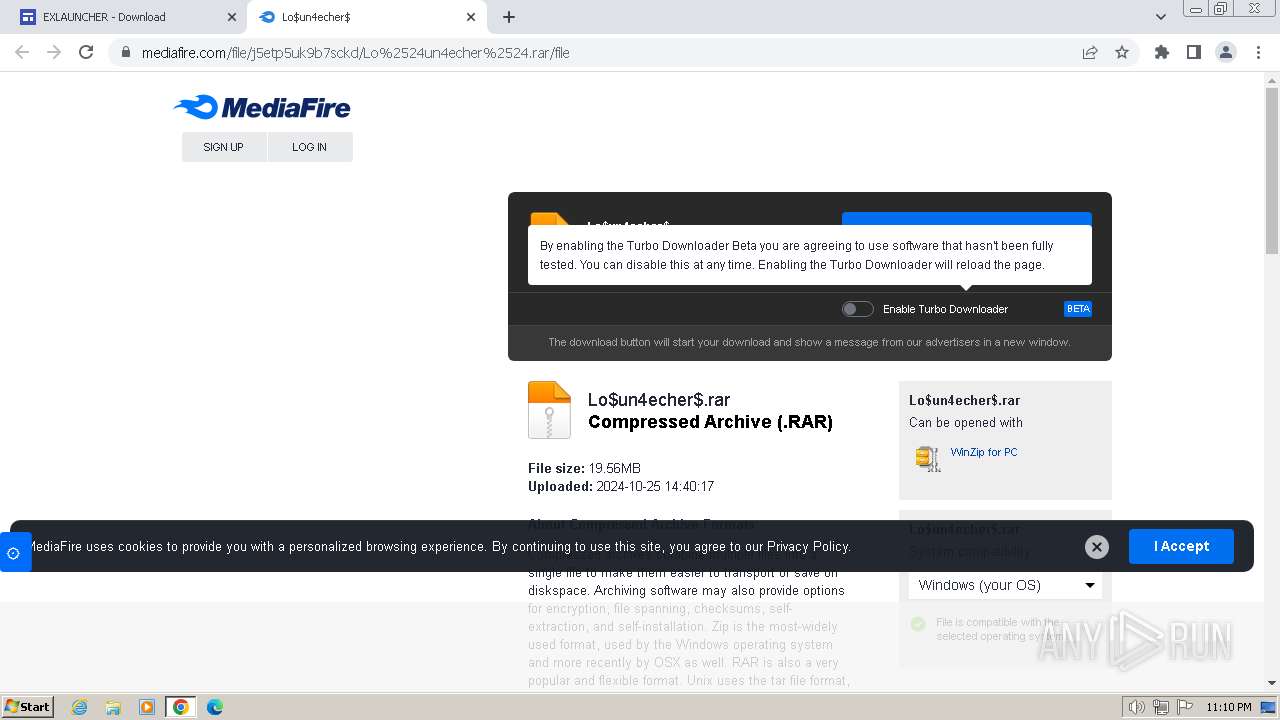Click the LOG IN button
Image resolution: width=1280 pixels, height=720 pixels.
point(310,147)
